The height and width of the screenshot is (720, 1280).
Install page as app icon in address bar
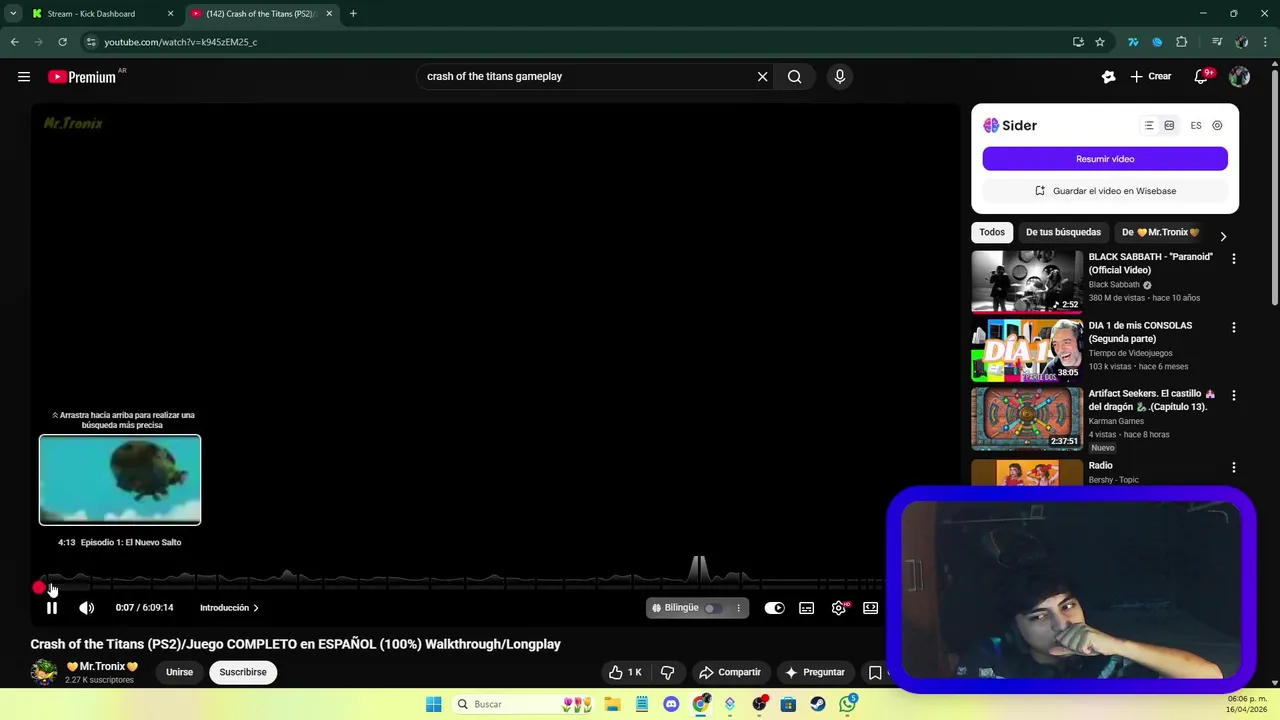[x=1078, y=42]
